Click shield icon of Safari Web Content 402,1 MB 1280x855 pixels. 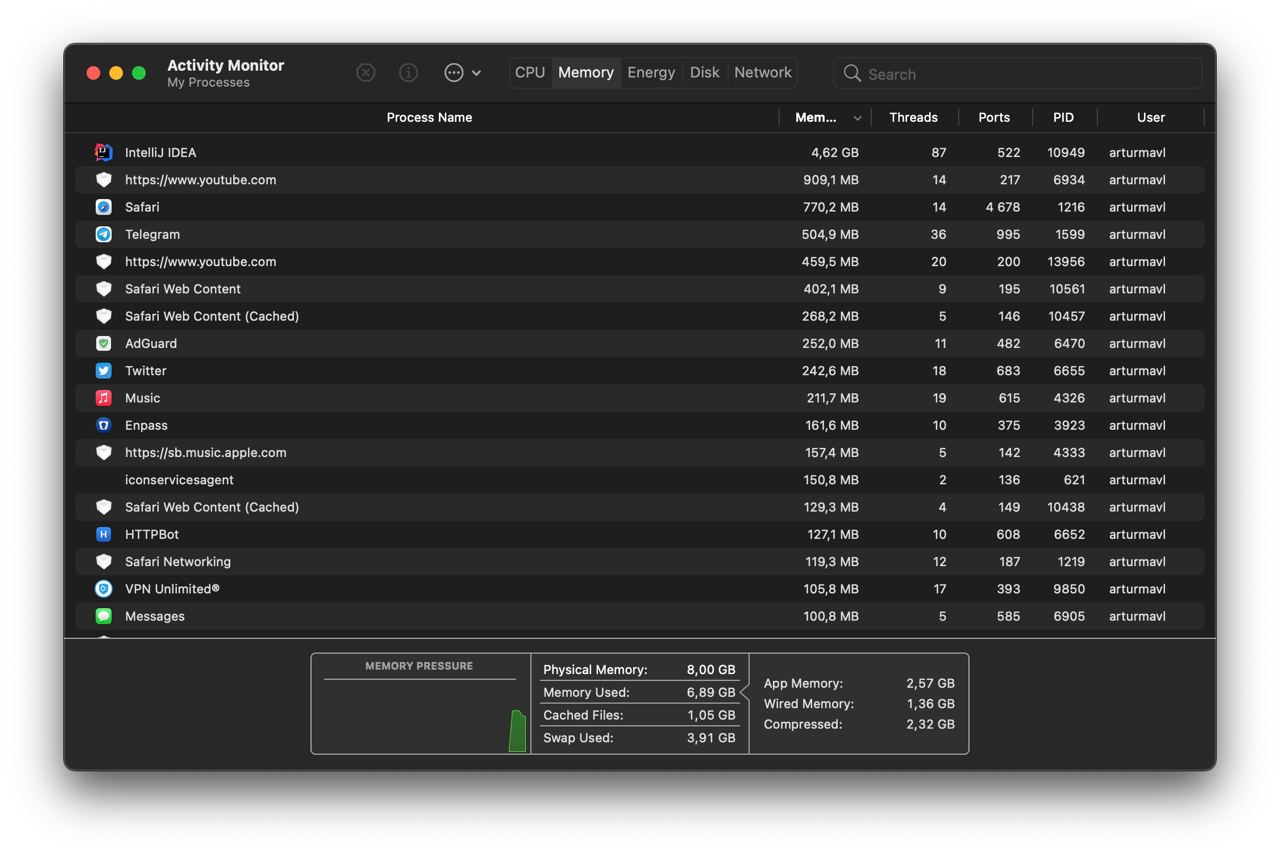tap(103, 289)
